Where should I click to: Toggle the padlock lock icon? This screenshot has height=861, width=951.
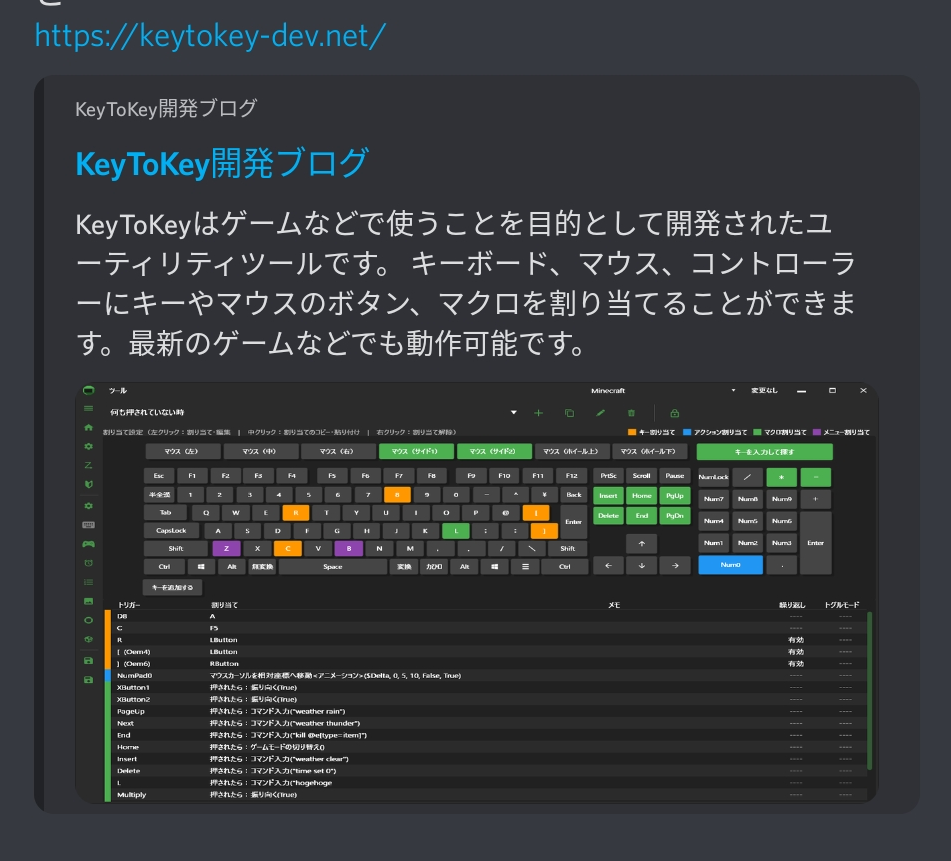[674, 412]
